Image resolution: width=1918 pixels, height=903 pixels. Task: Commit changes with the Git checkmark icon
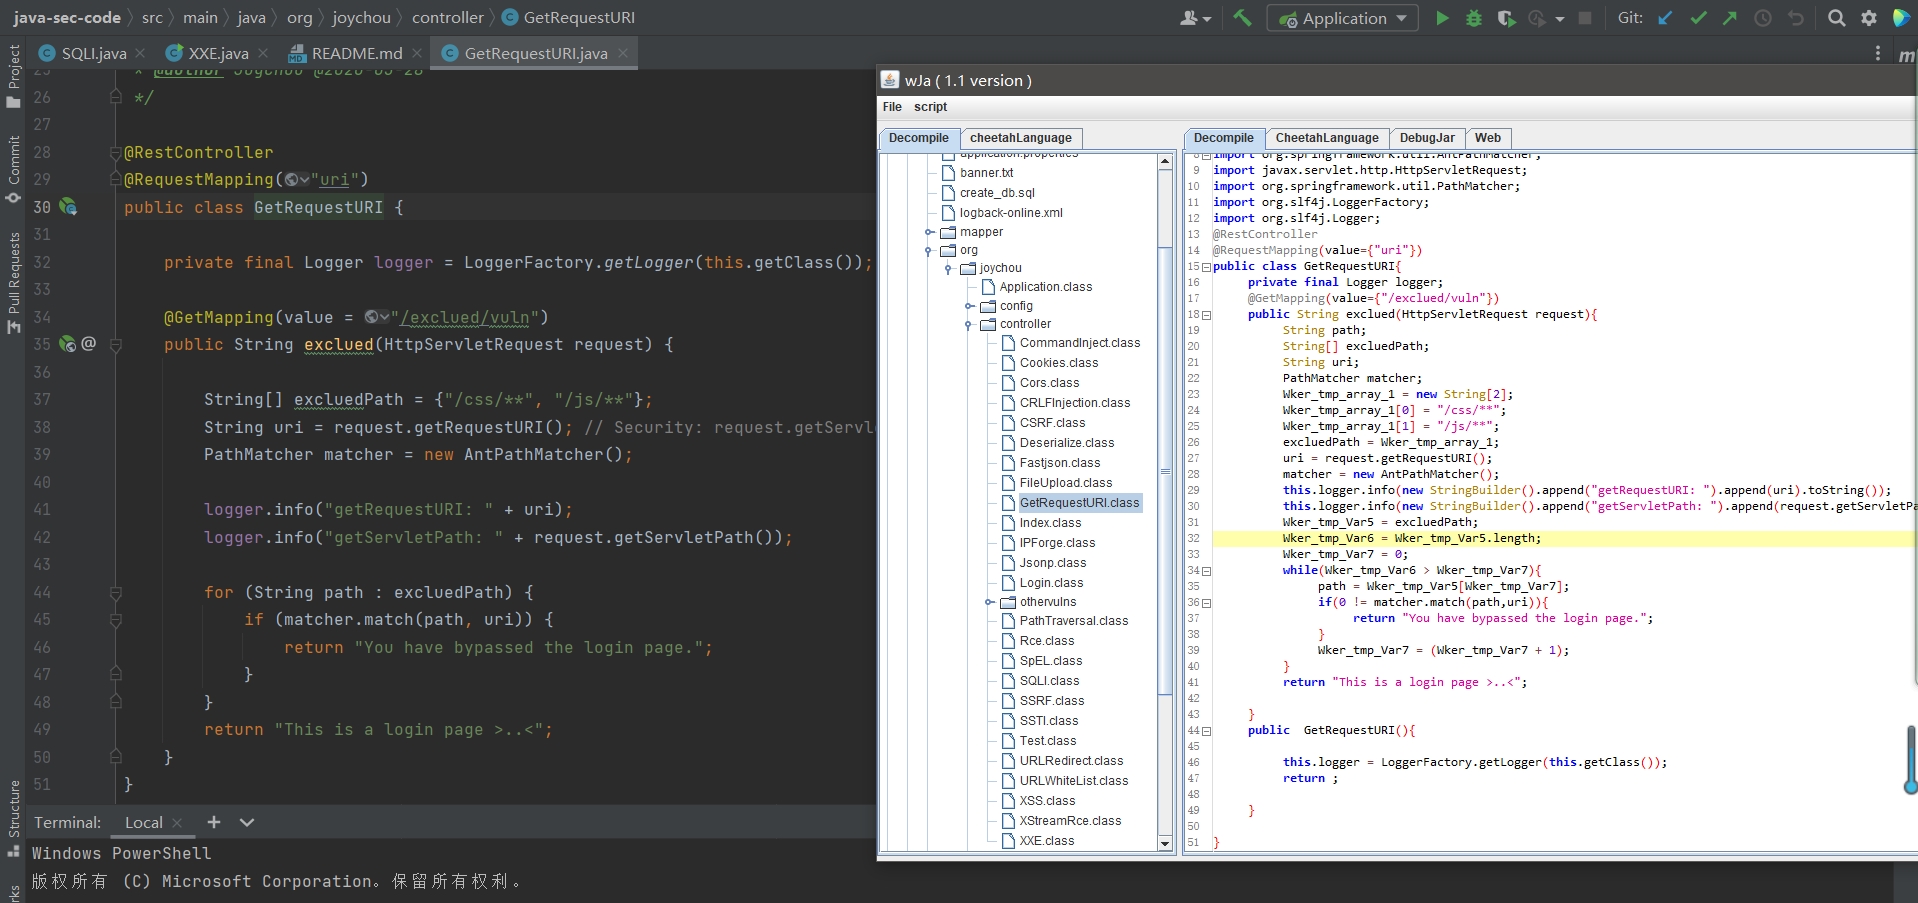(x=1698, y=18)
